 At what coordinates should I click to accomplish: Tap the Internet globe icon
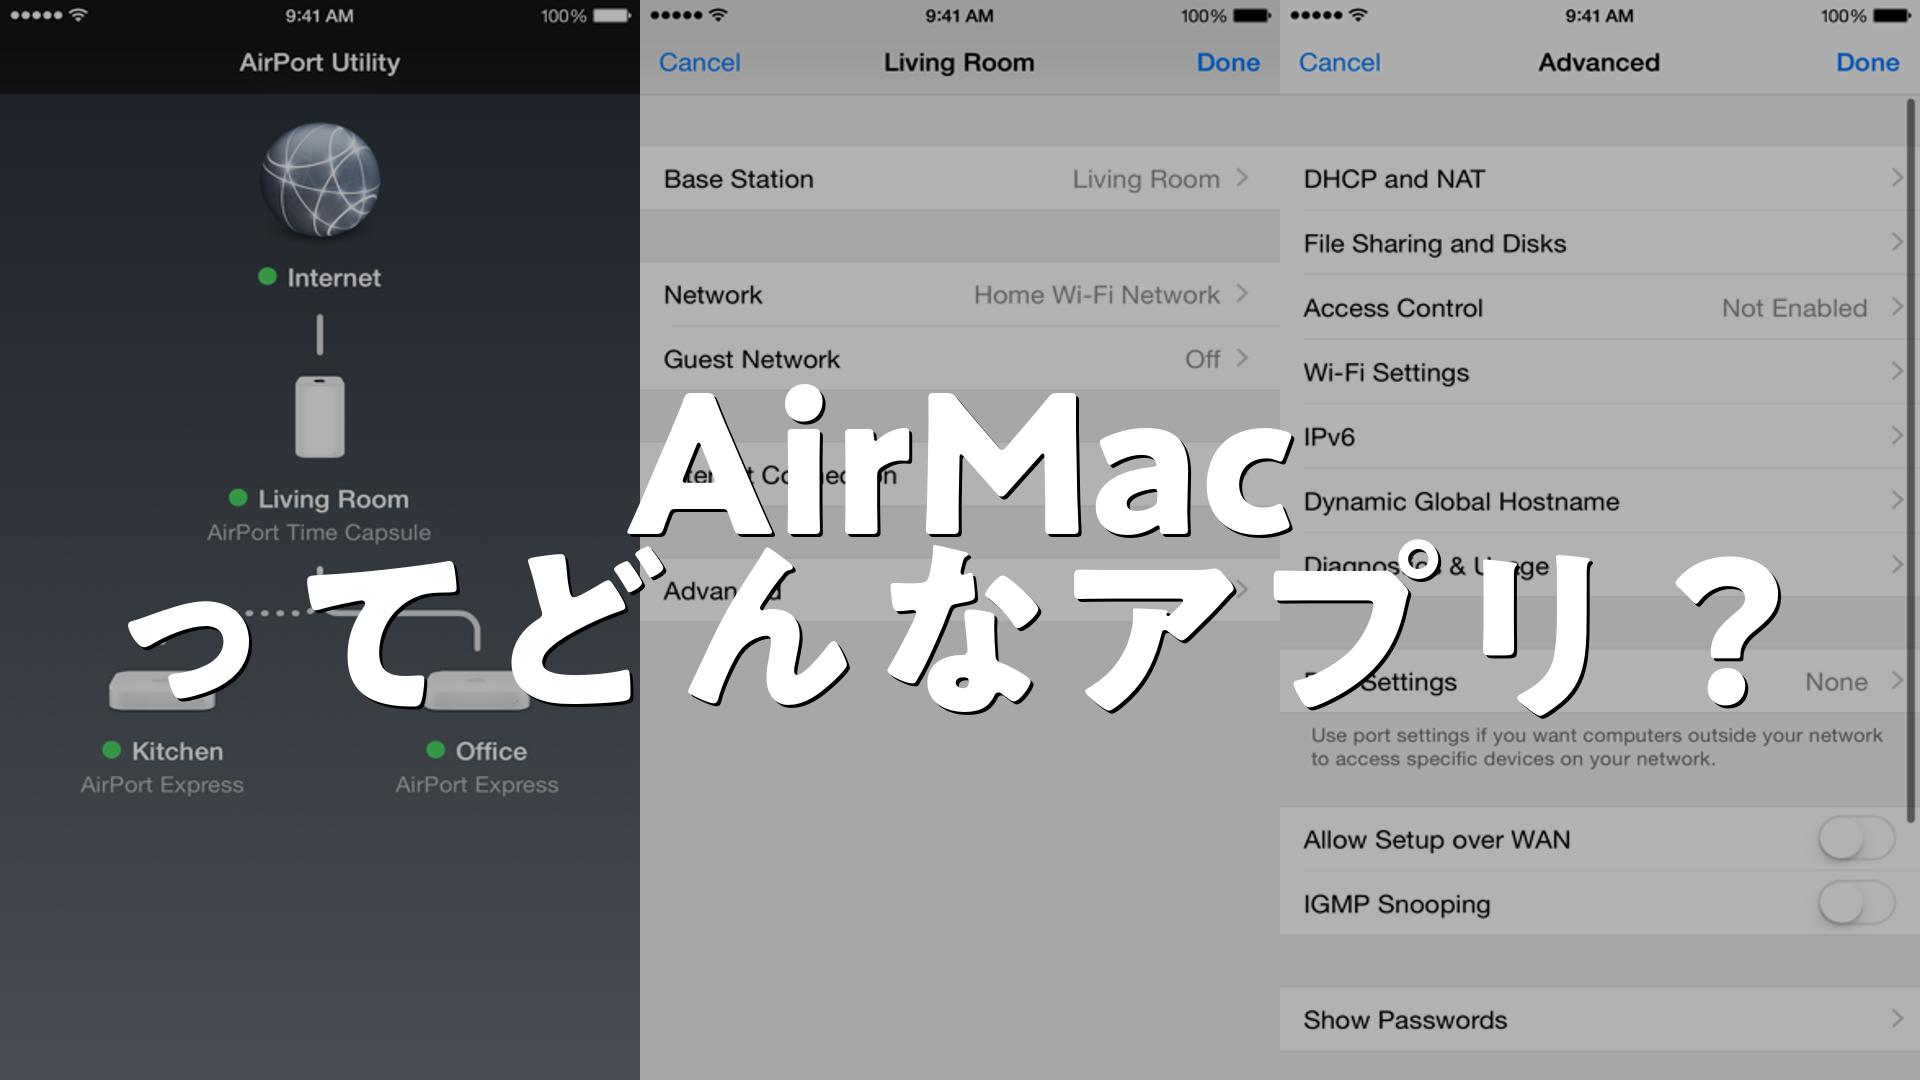point(320,182)
